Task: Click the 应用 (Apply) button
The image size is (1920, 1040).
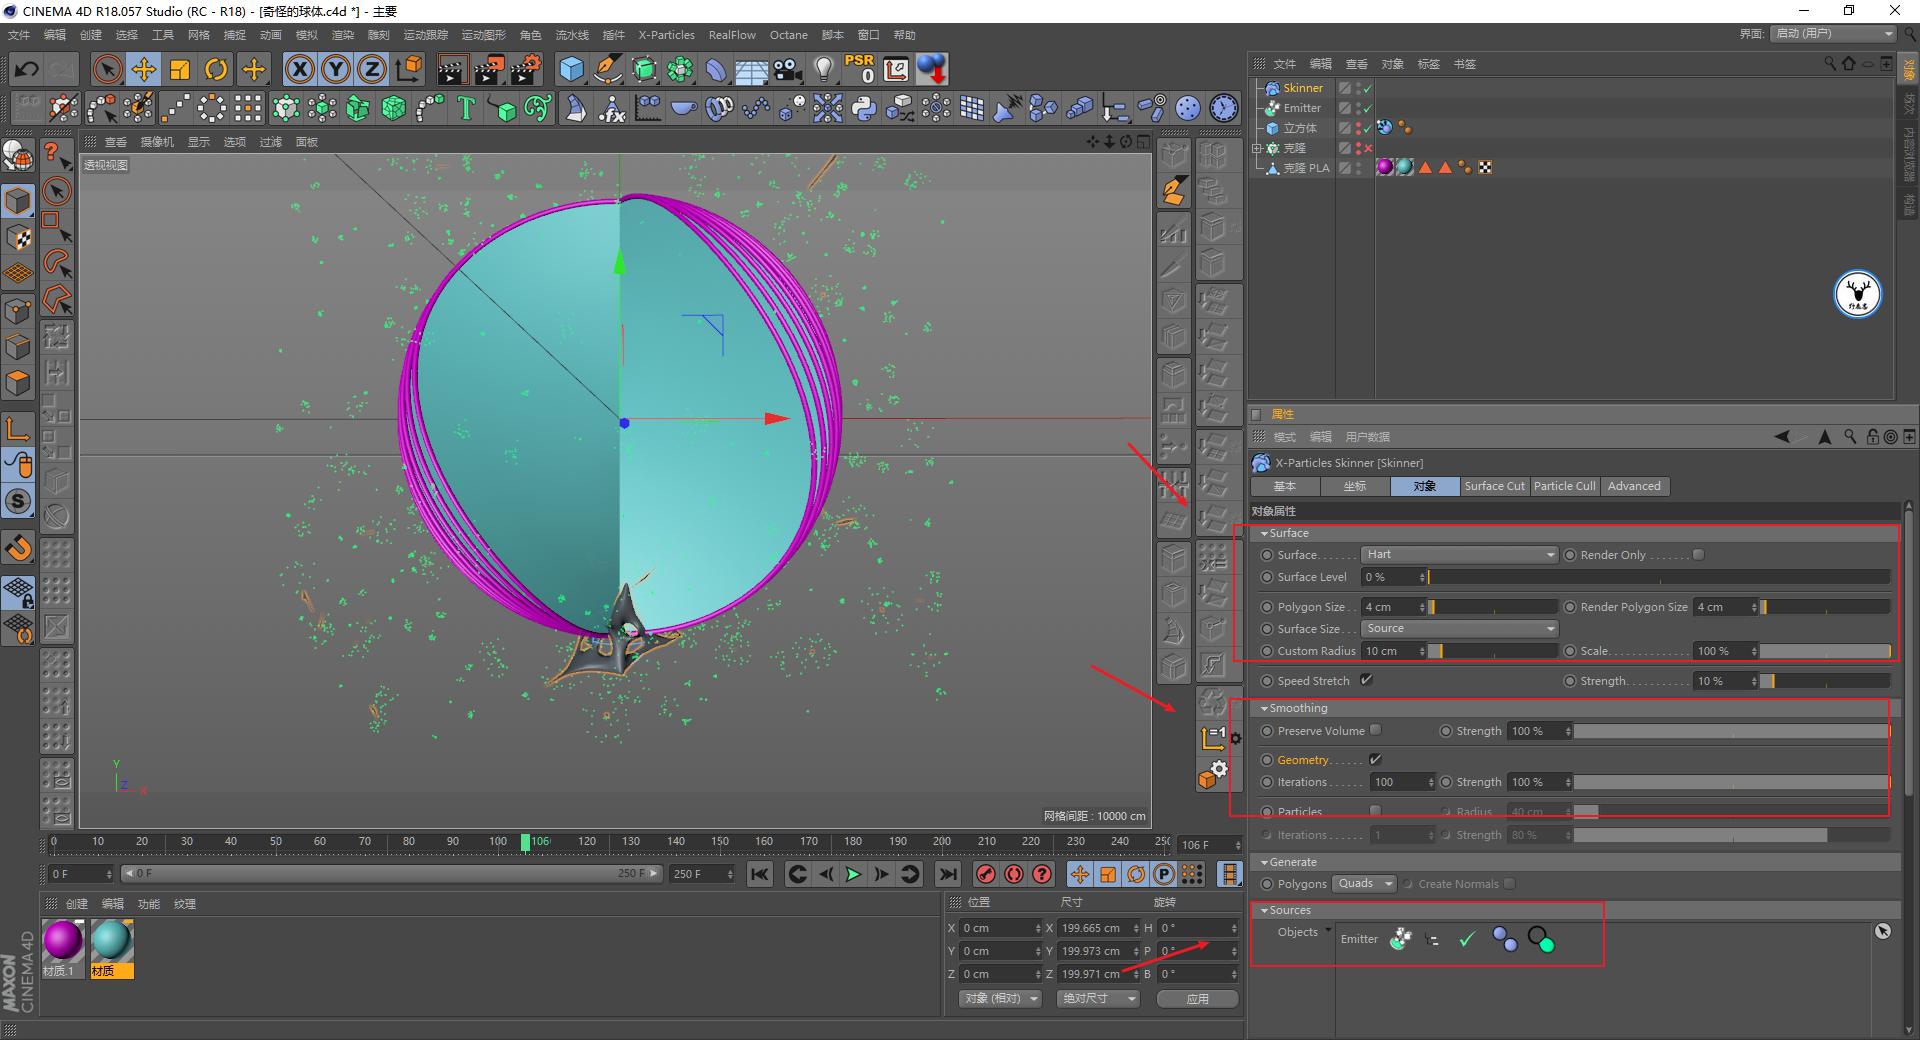Action: coord(1196,998)
